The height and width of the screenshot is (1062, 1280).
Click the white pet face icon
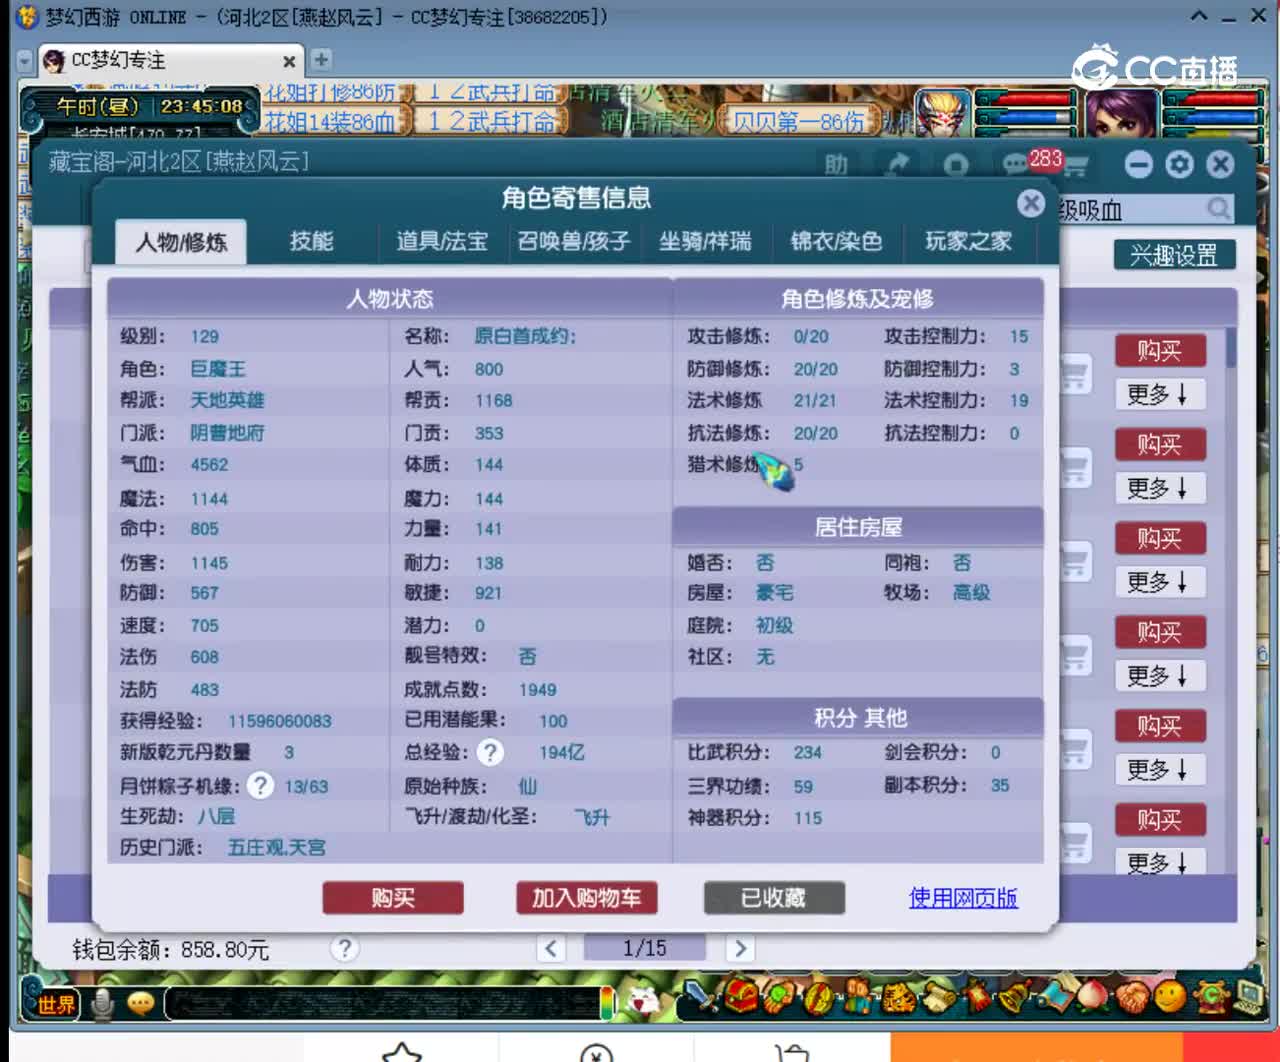(645, 999)
